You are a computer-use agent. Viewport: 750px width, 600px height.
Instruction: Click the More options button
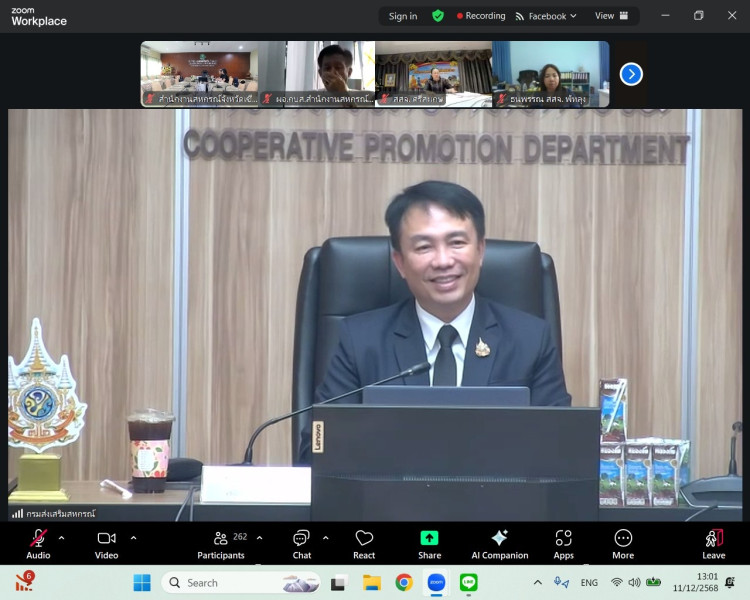pyautogui.click(x=623, y=543)
